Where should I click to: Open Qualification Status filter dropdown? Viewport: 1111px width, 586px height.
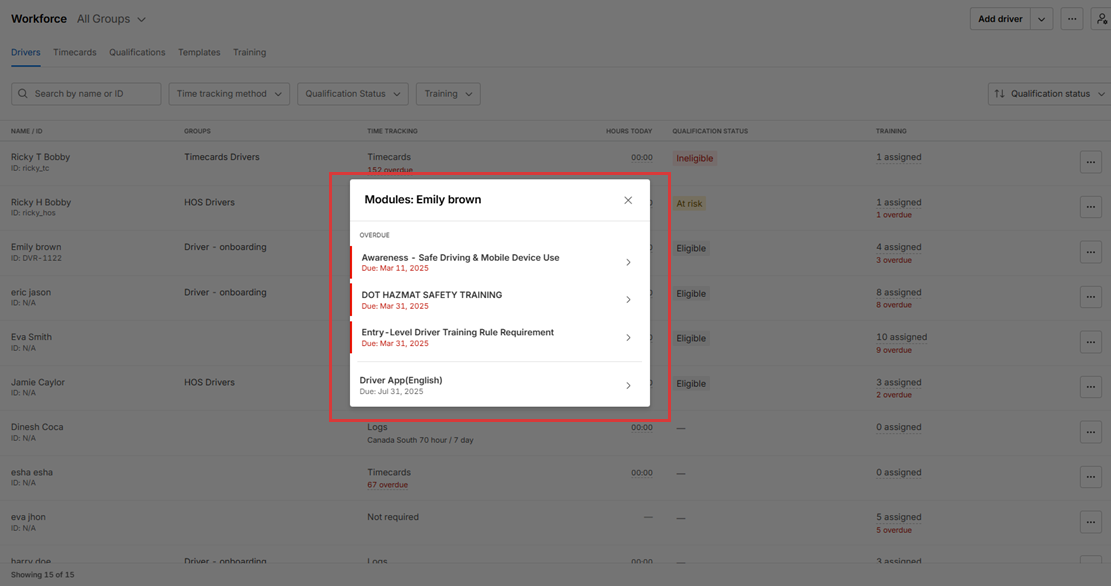(352, 94)
